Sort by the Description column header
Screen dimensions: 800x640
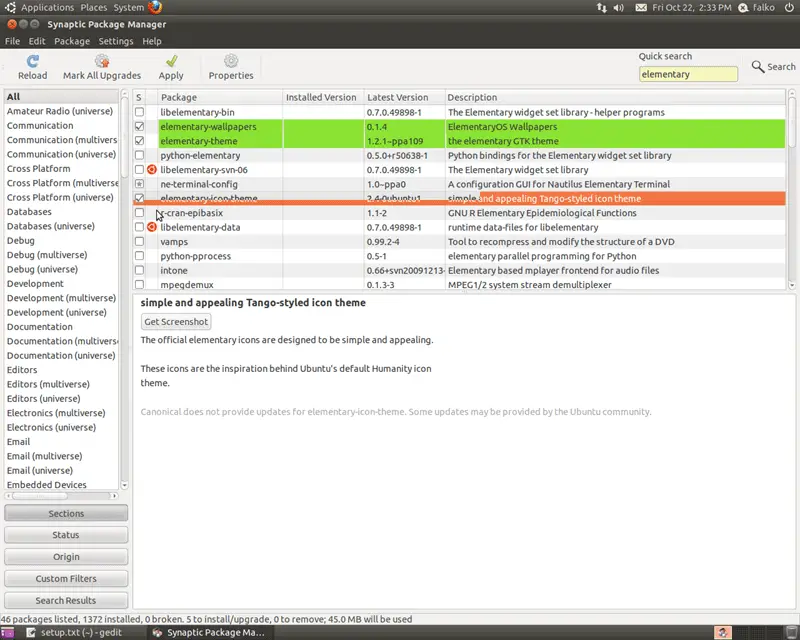pos(615,97)
